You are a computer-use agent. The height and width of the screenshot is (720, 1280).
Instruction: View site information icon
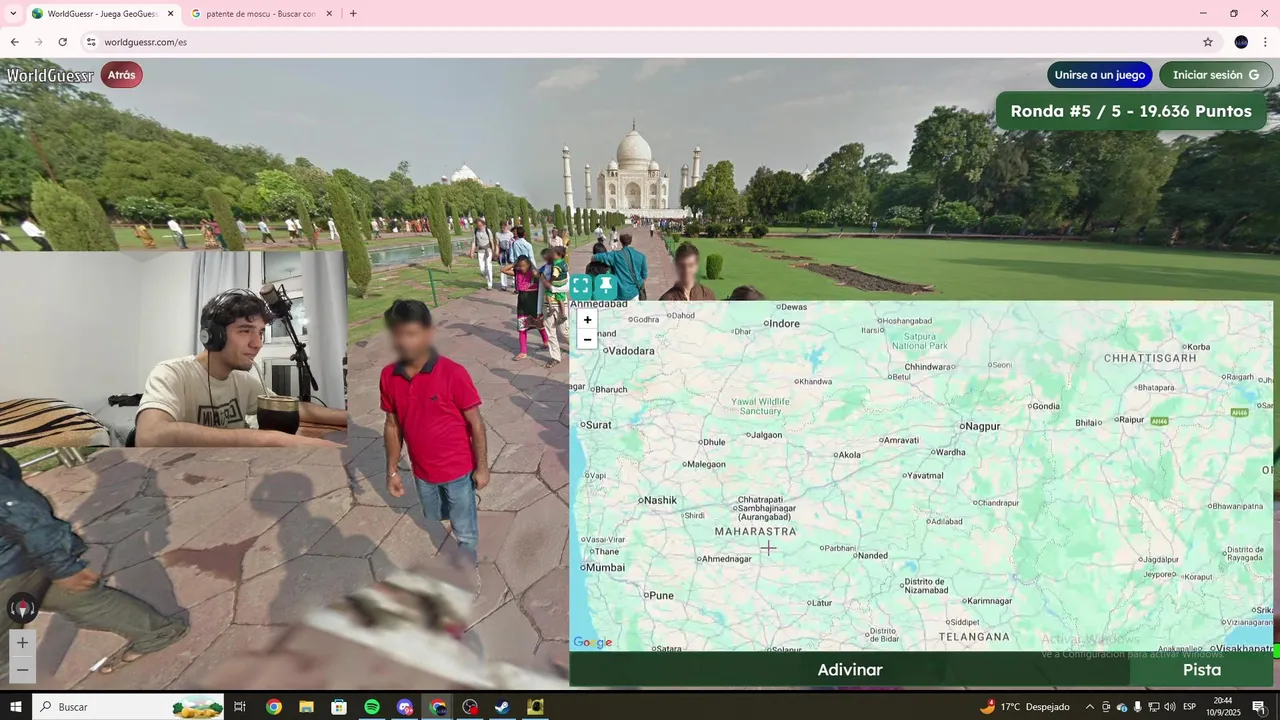[x=91, y=42]
